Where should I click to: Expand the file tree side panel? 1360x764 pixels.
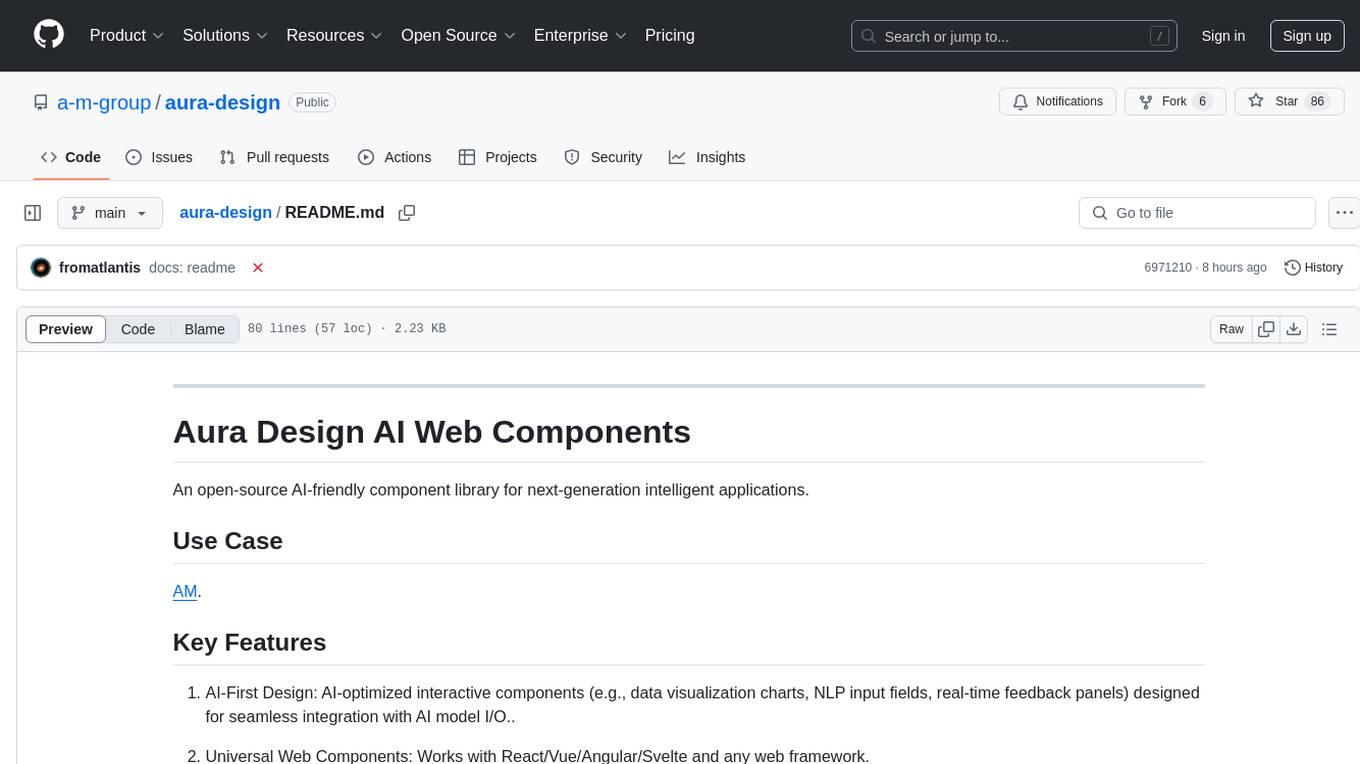pyautogui.click(x=33, y=213)
